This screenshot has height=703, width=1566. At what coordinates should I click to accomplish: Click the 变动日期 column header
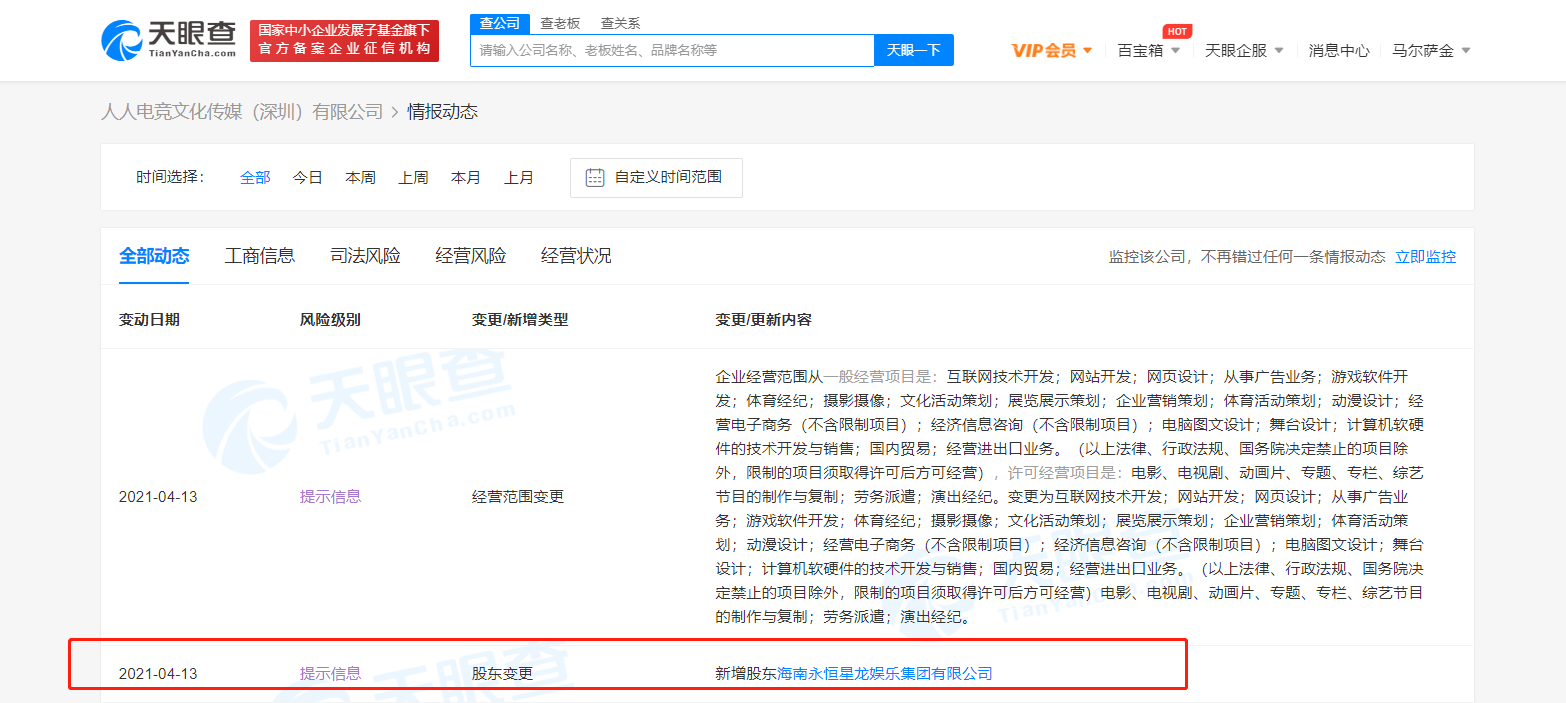(149, 320)
